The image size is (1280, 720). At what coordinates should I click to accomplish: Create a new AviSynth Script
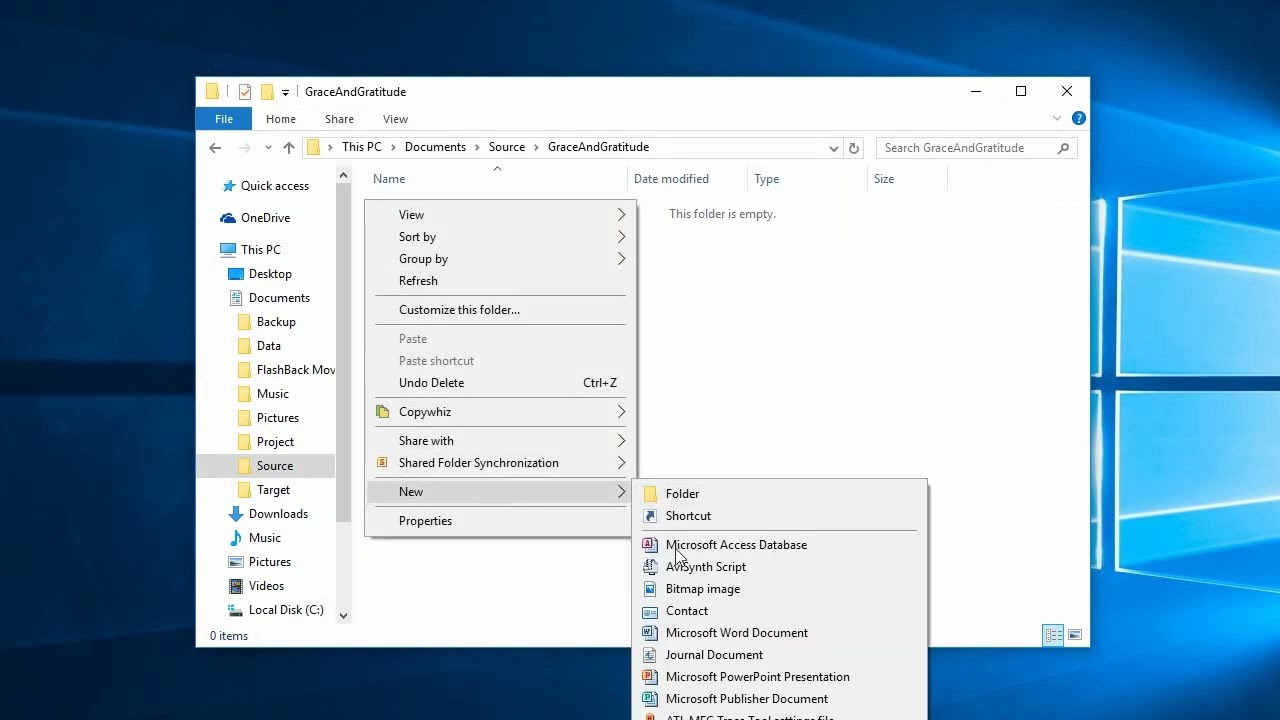point(780,567)
